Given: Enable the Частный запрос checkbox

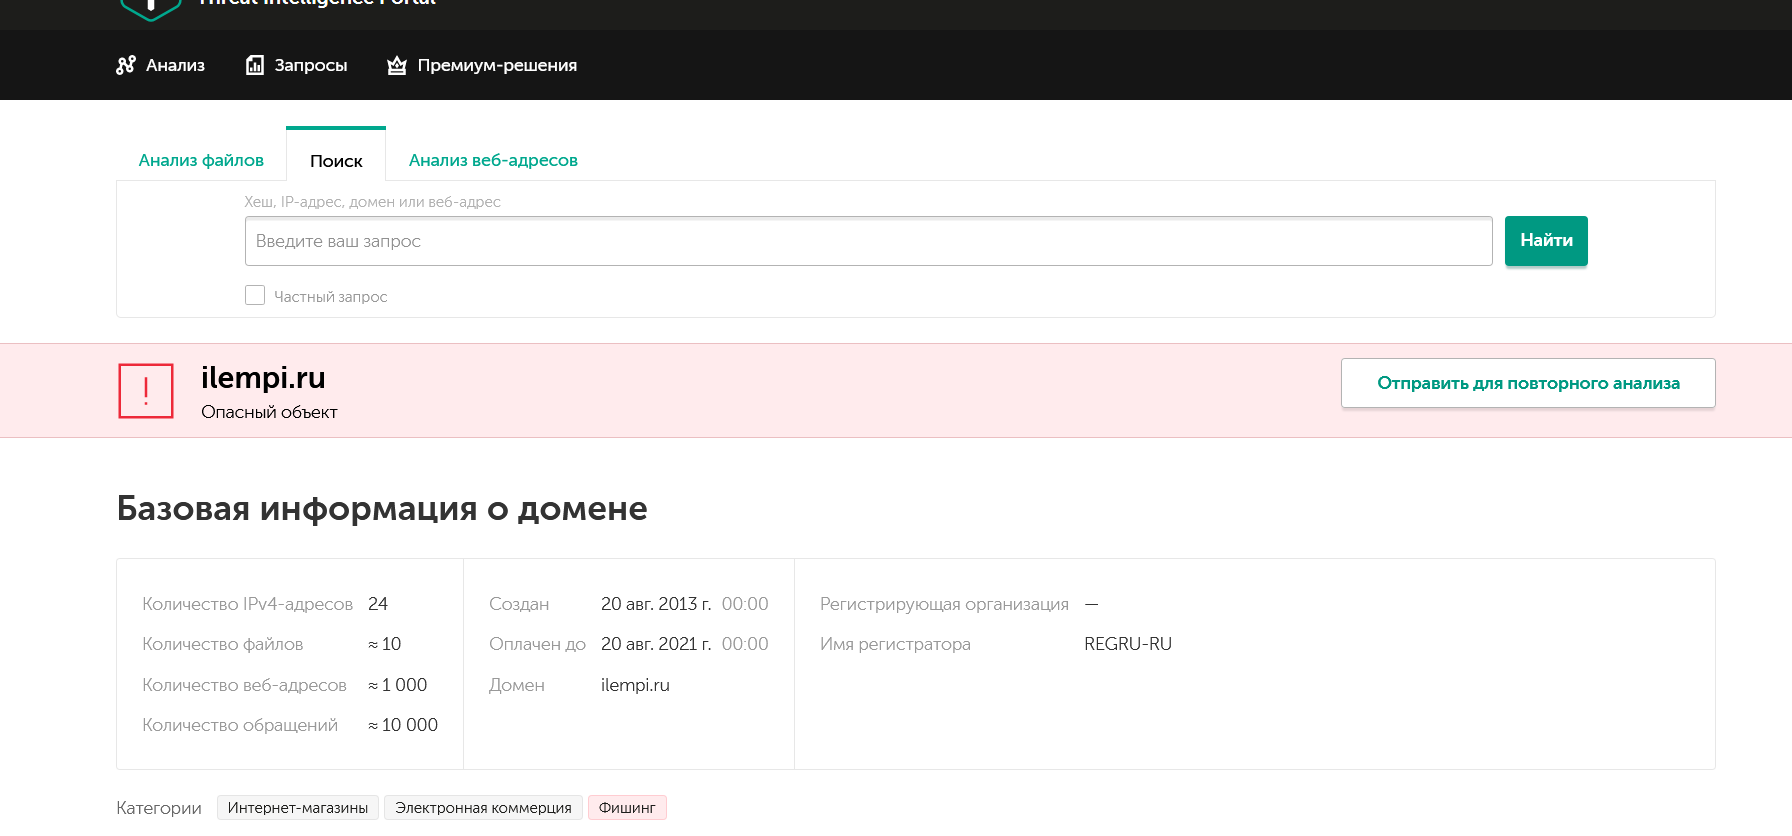Looking at the screenshot, I should click(255, 295).
